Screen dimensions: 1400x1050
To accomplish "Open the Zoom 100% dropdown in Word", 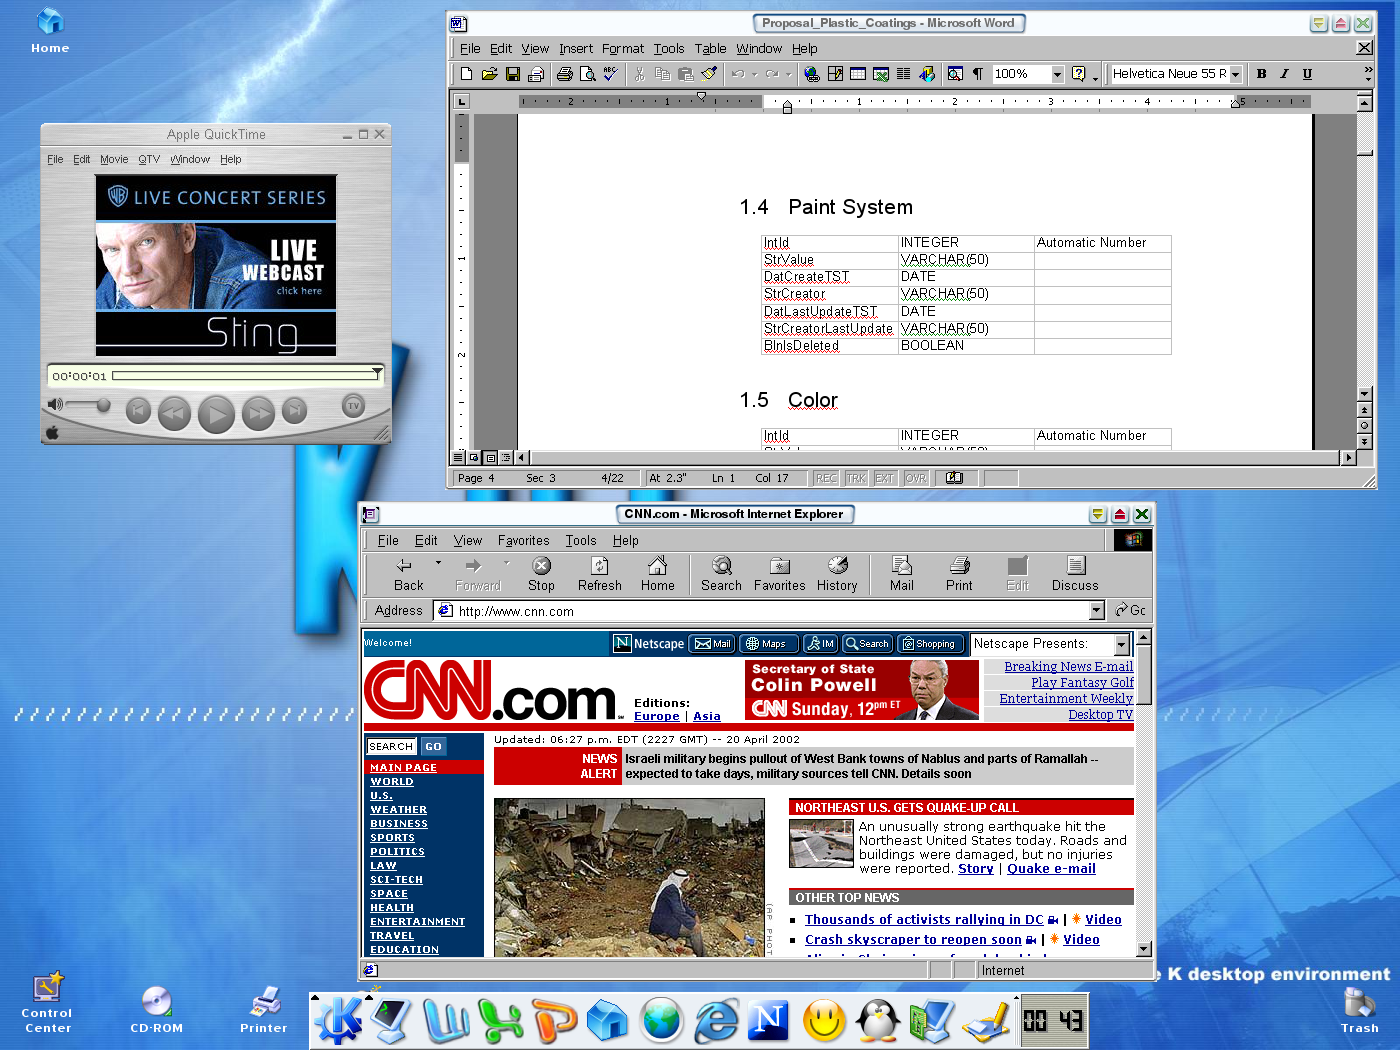I will (1057, 74).
